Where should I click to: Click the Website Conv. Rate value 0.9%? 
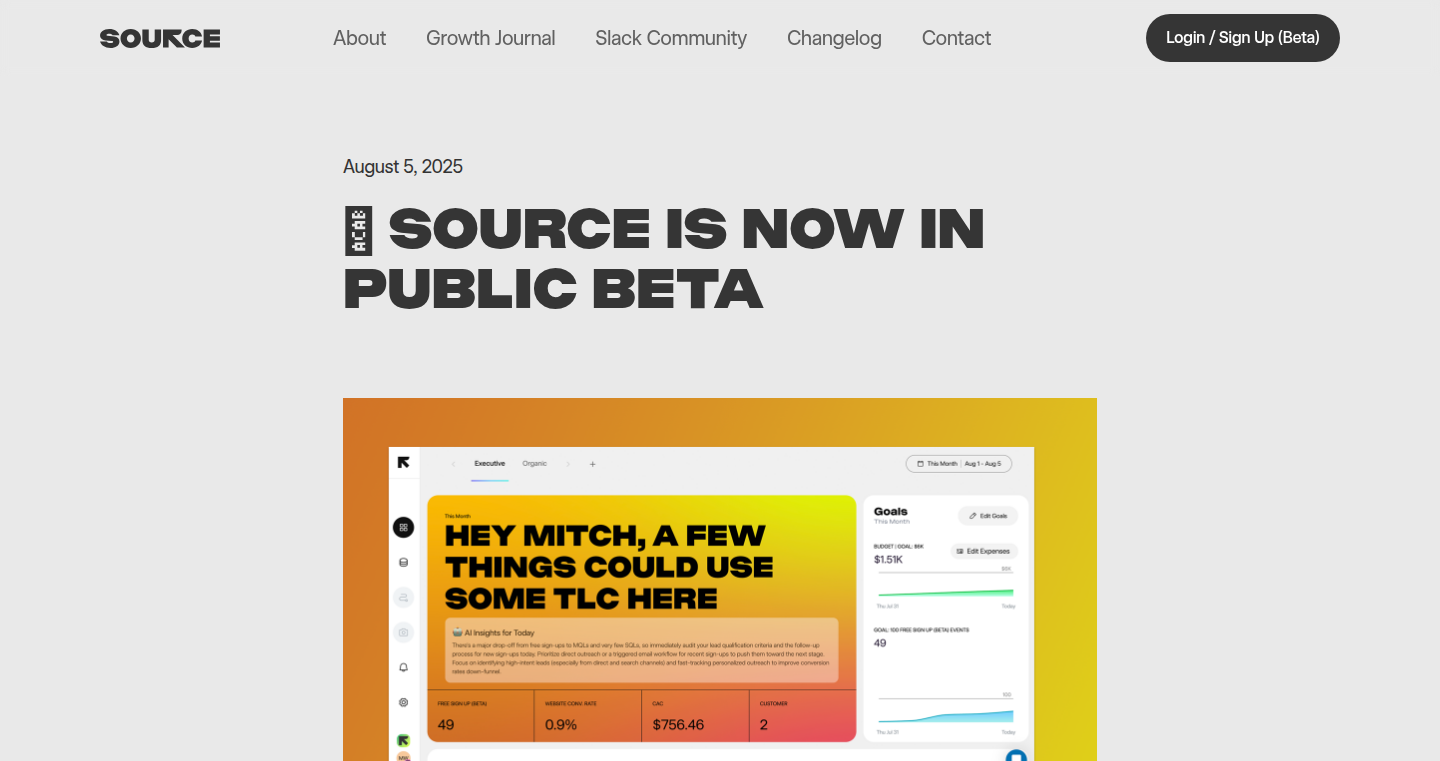561,724
